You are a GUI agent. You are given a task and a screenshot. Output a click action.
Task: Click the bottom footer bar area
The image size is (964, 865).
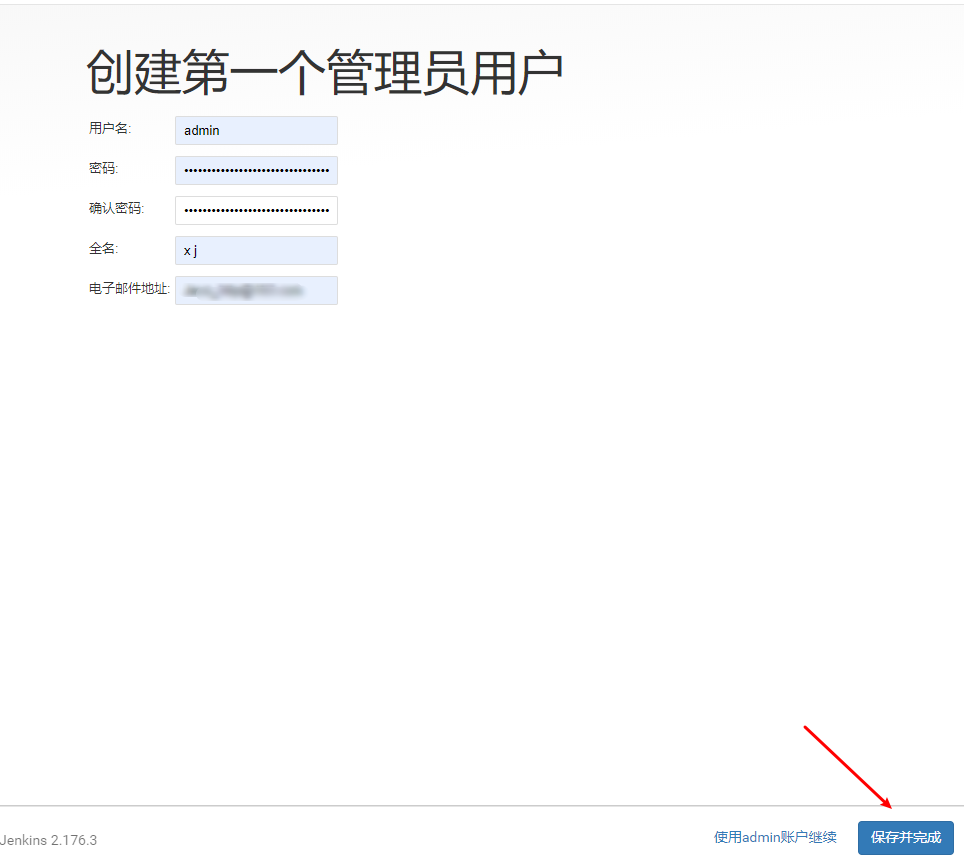coord(450,840)
